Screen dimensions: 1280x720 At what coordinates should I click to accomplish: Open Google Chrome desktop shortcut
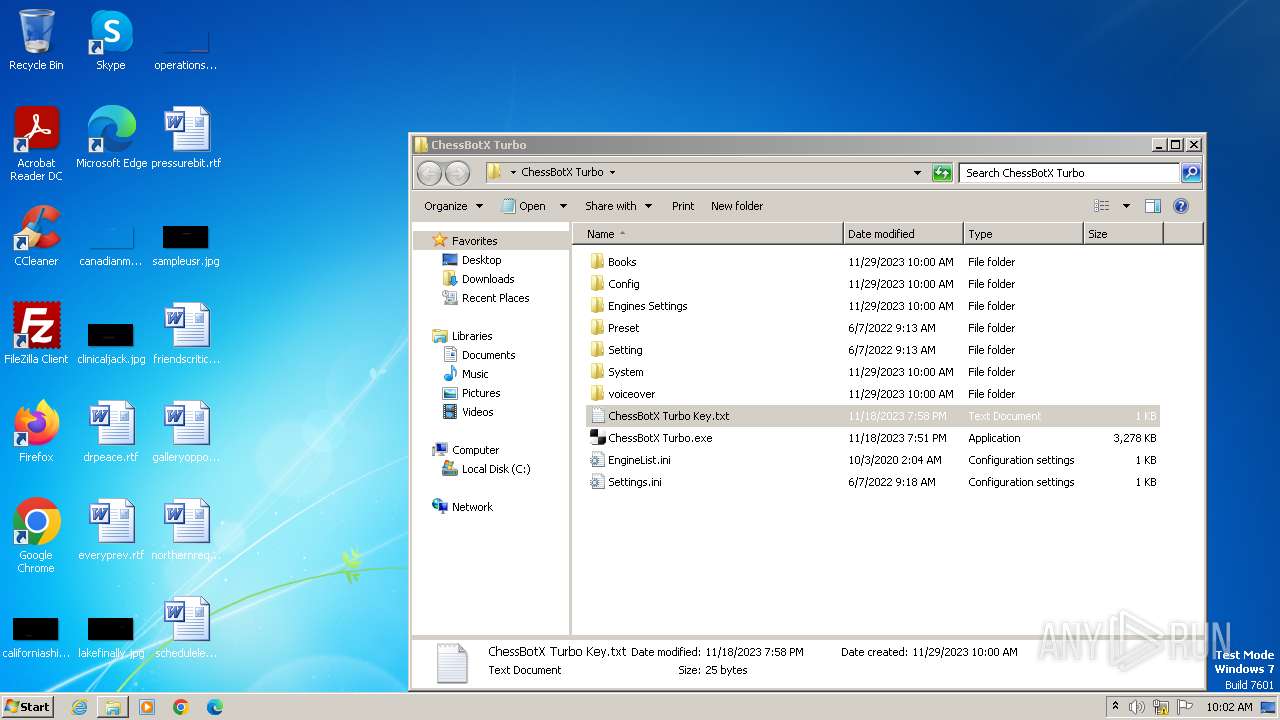click(x=36, y=535)
